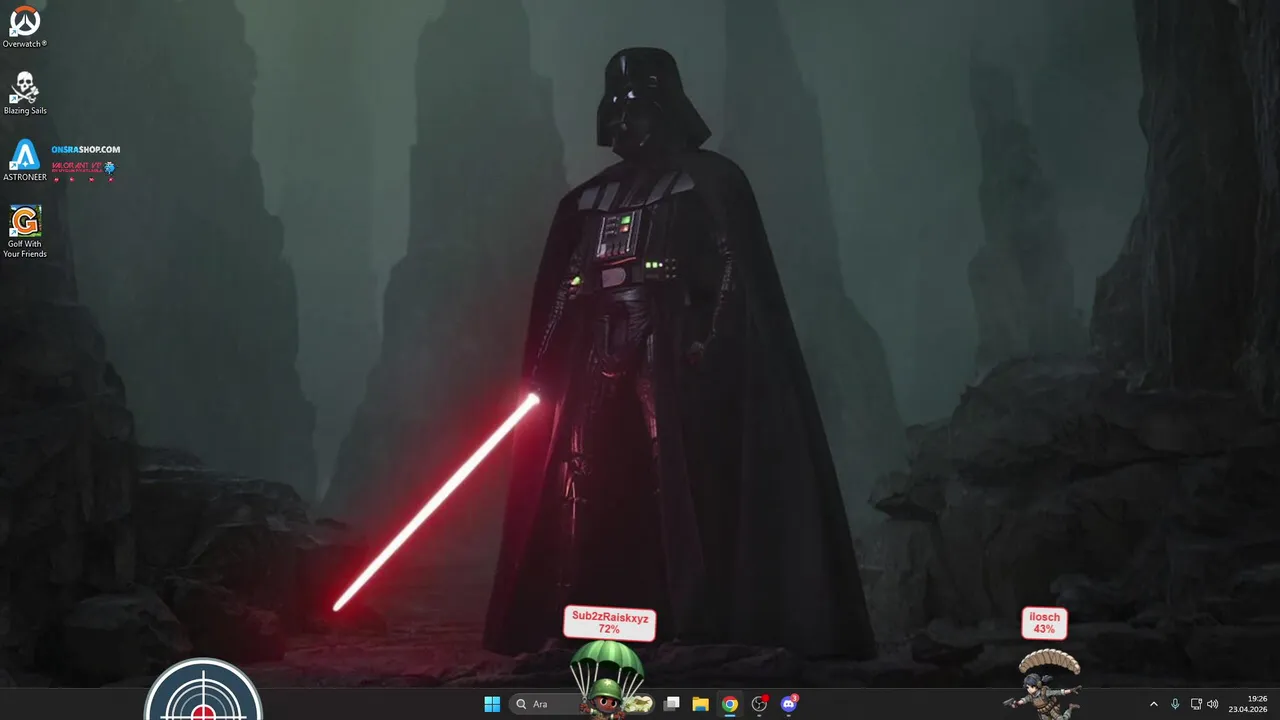1280x720 pixels.
Task: Click the microphone tray icon
Action: click(1175, 704)
